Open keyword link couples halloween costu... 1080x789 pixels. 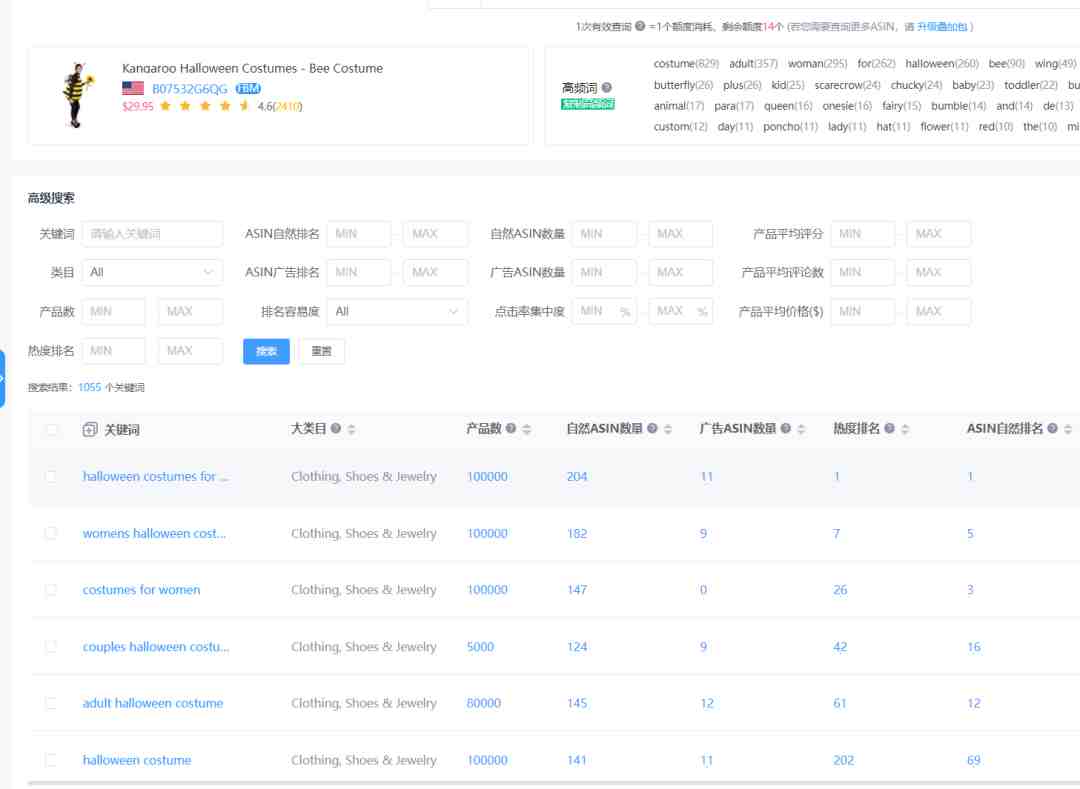pyautogui.click(x=156, y=646)
